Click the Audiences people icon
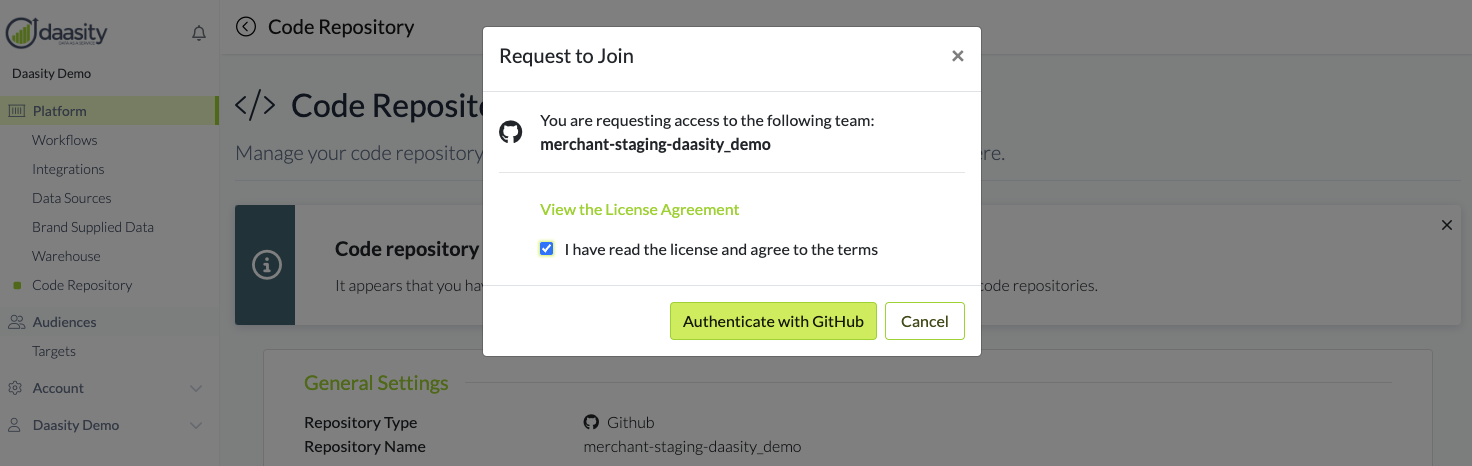Screen dimensions: 1472x466 16,322
